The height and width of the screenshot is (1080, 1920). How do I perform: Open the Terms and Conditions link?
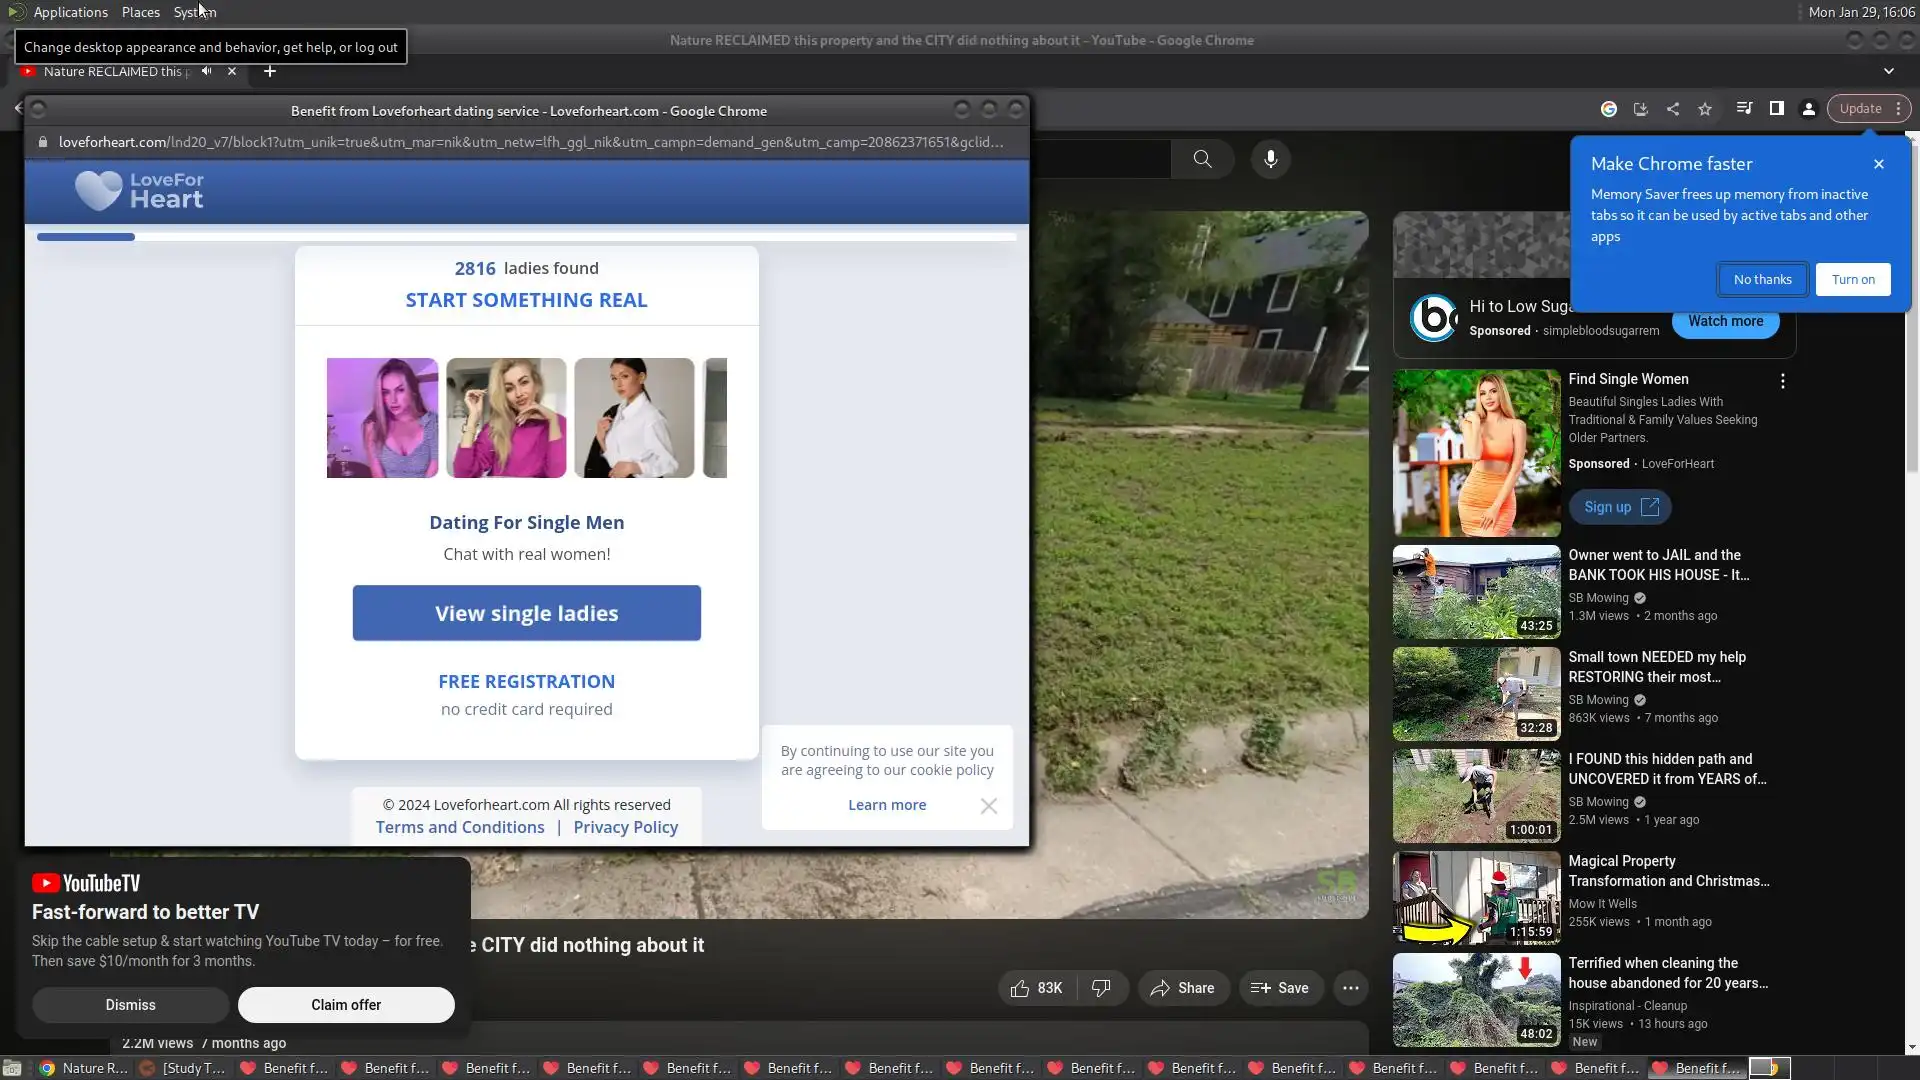pyautogui.click(x=460, y=827)
